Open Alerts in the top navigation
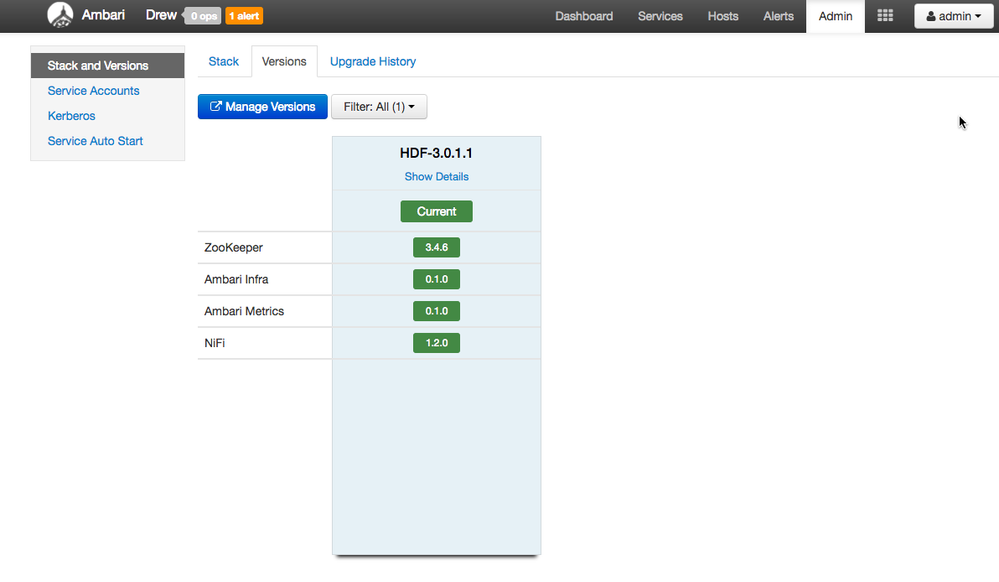 778,16
